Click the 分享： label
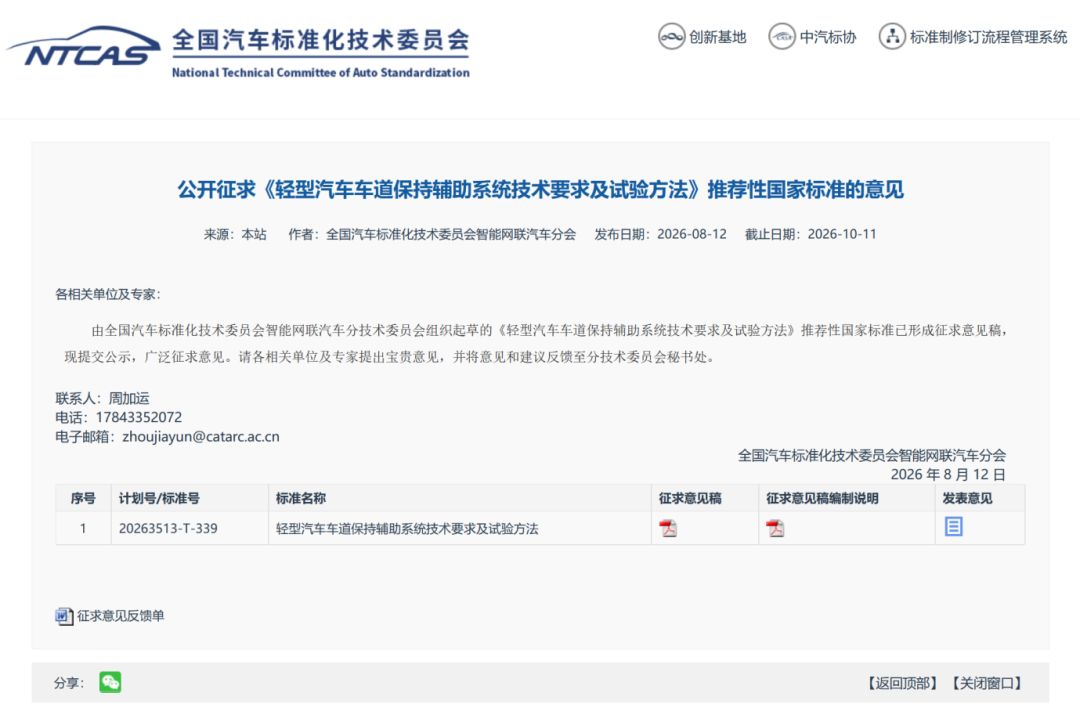This screenshot has width=1080, height=711. tap(69, 683)
